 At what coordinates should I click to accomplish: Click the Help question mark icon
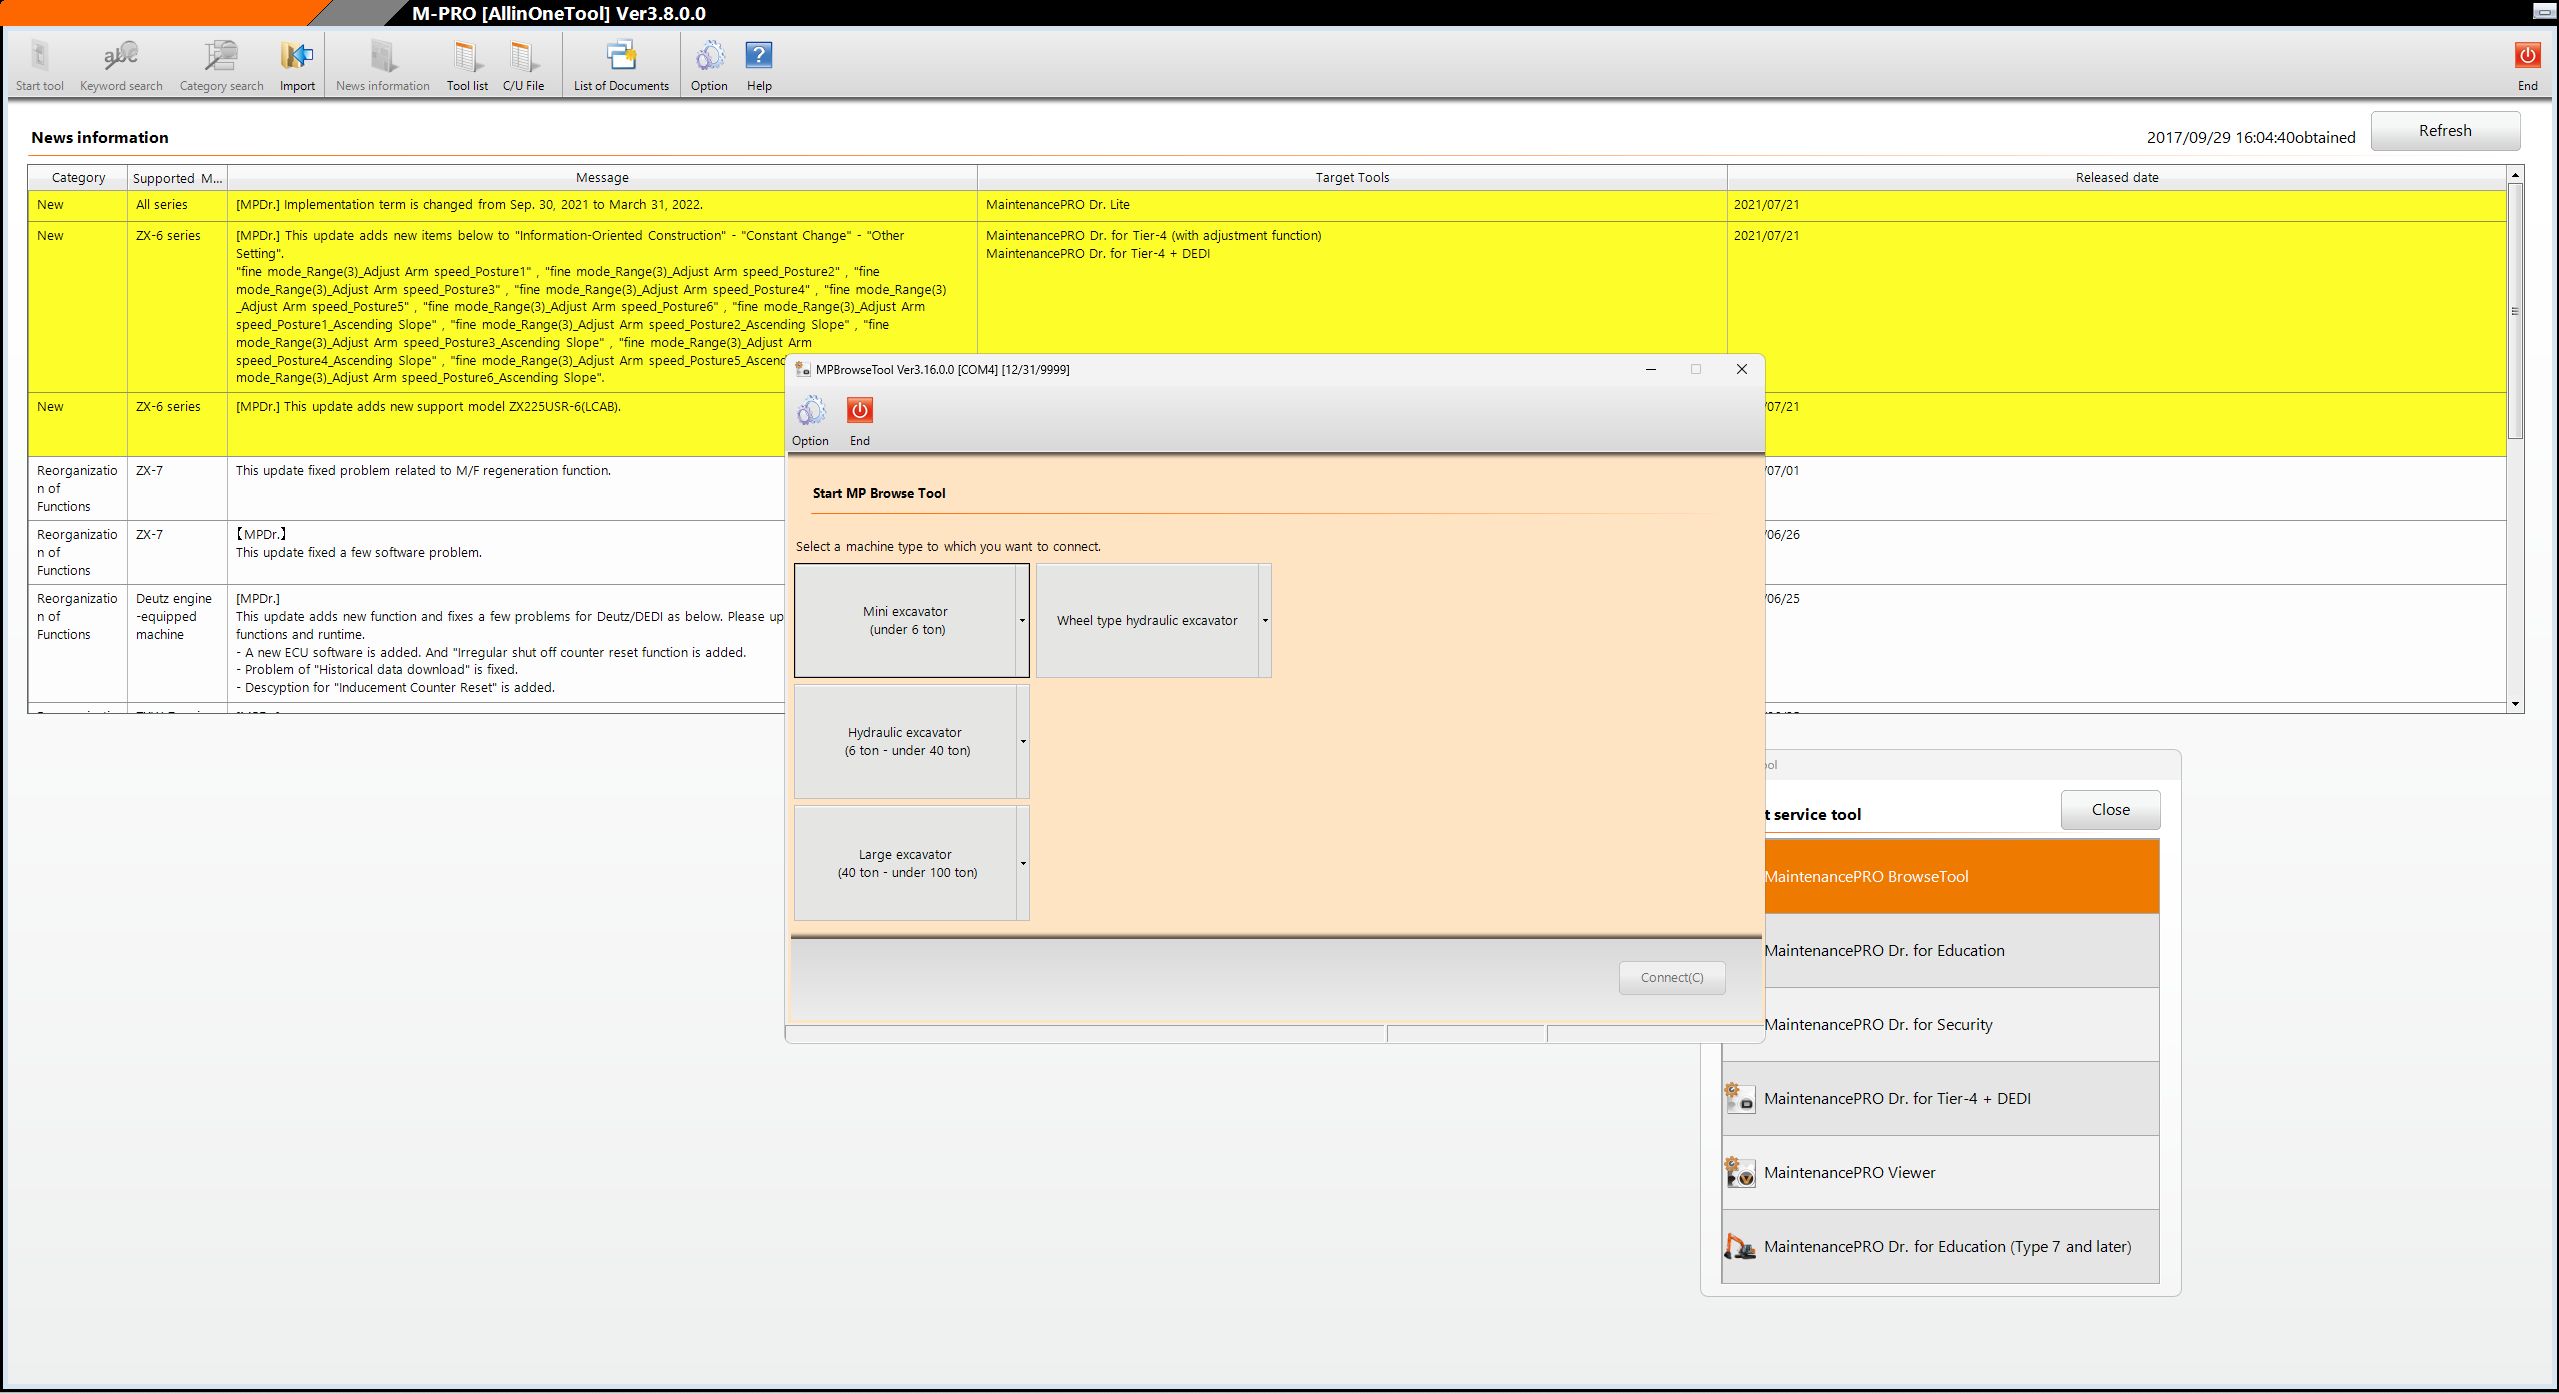[759, 56]
